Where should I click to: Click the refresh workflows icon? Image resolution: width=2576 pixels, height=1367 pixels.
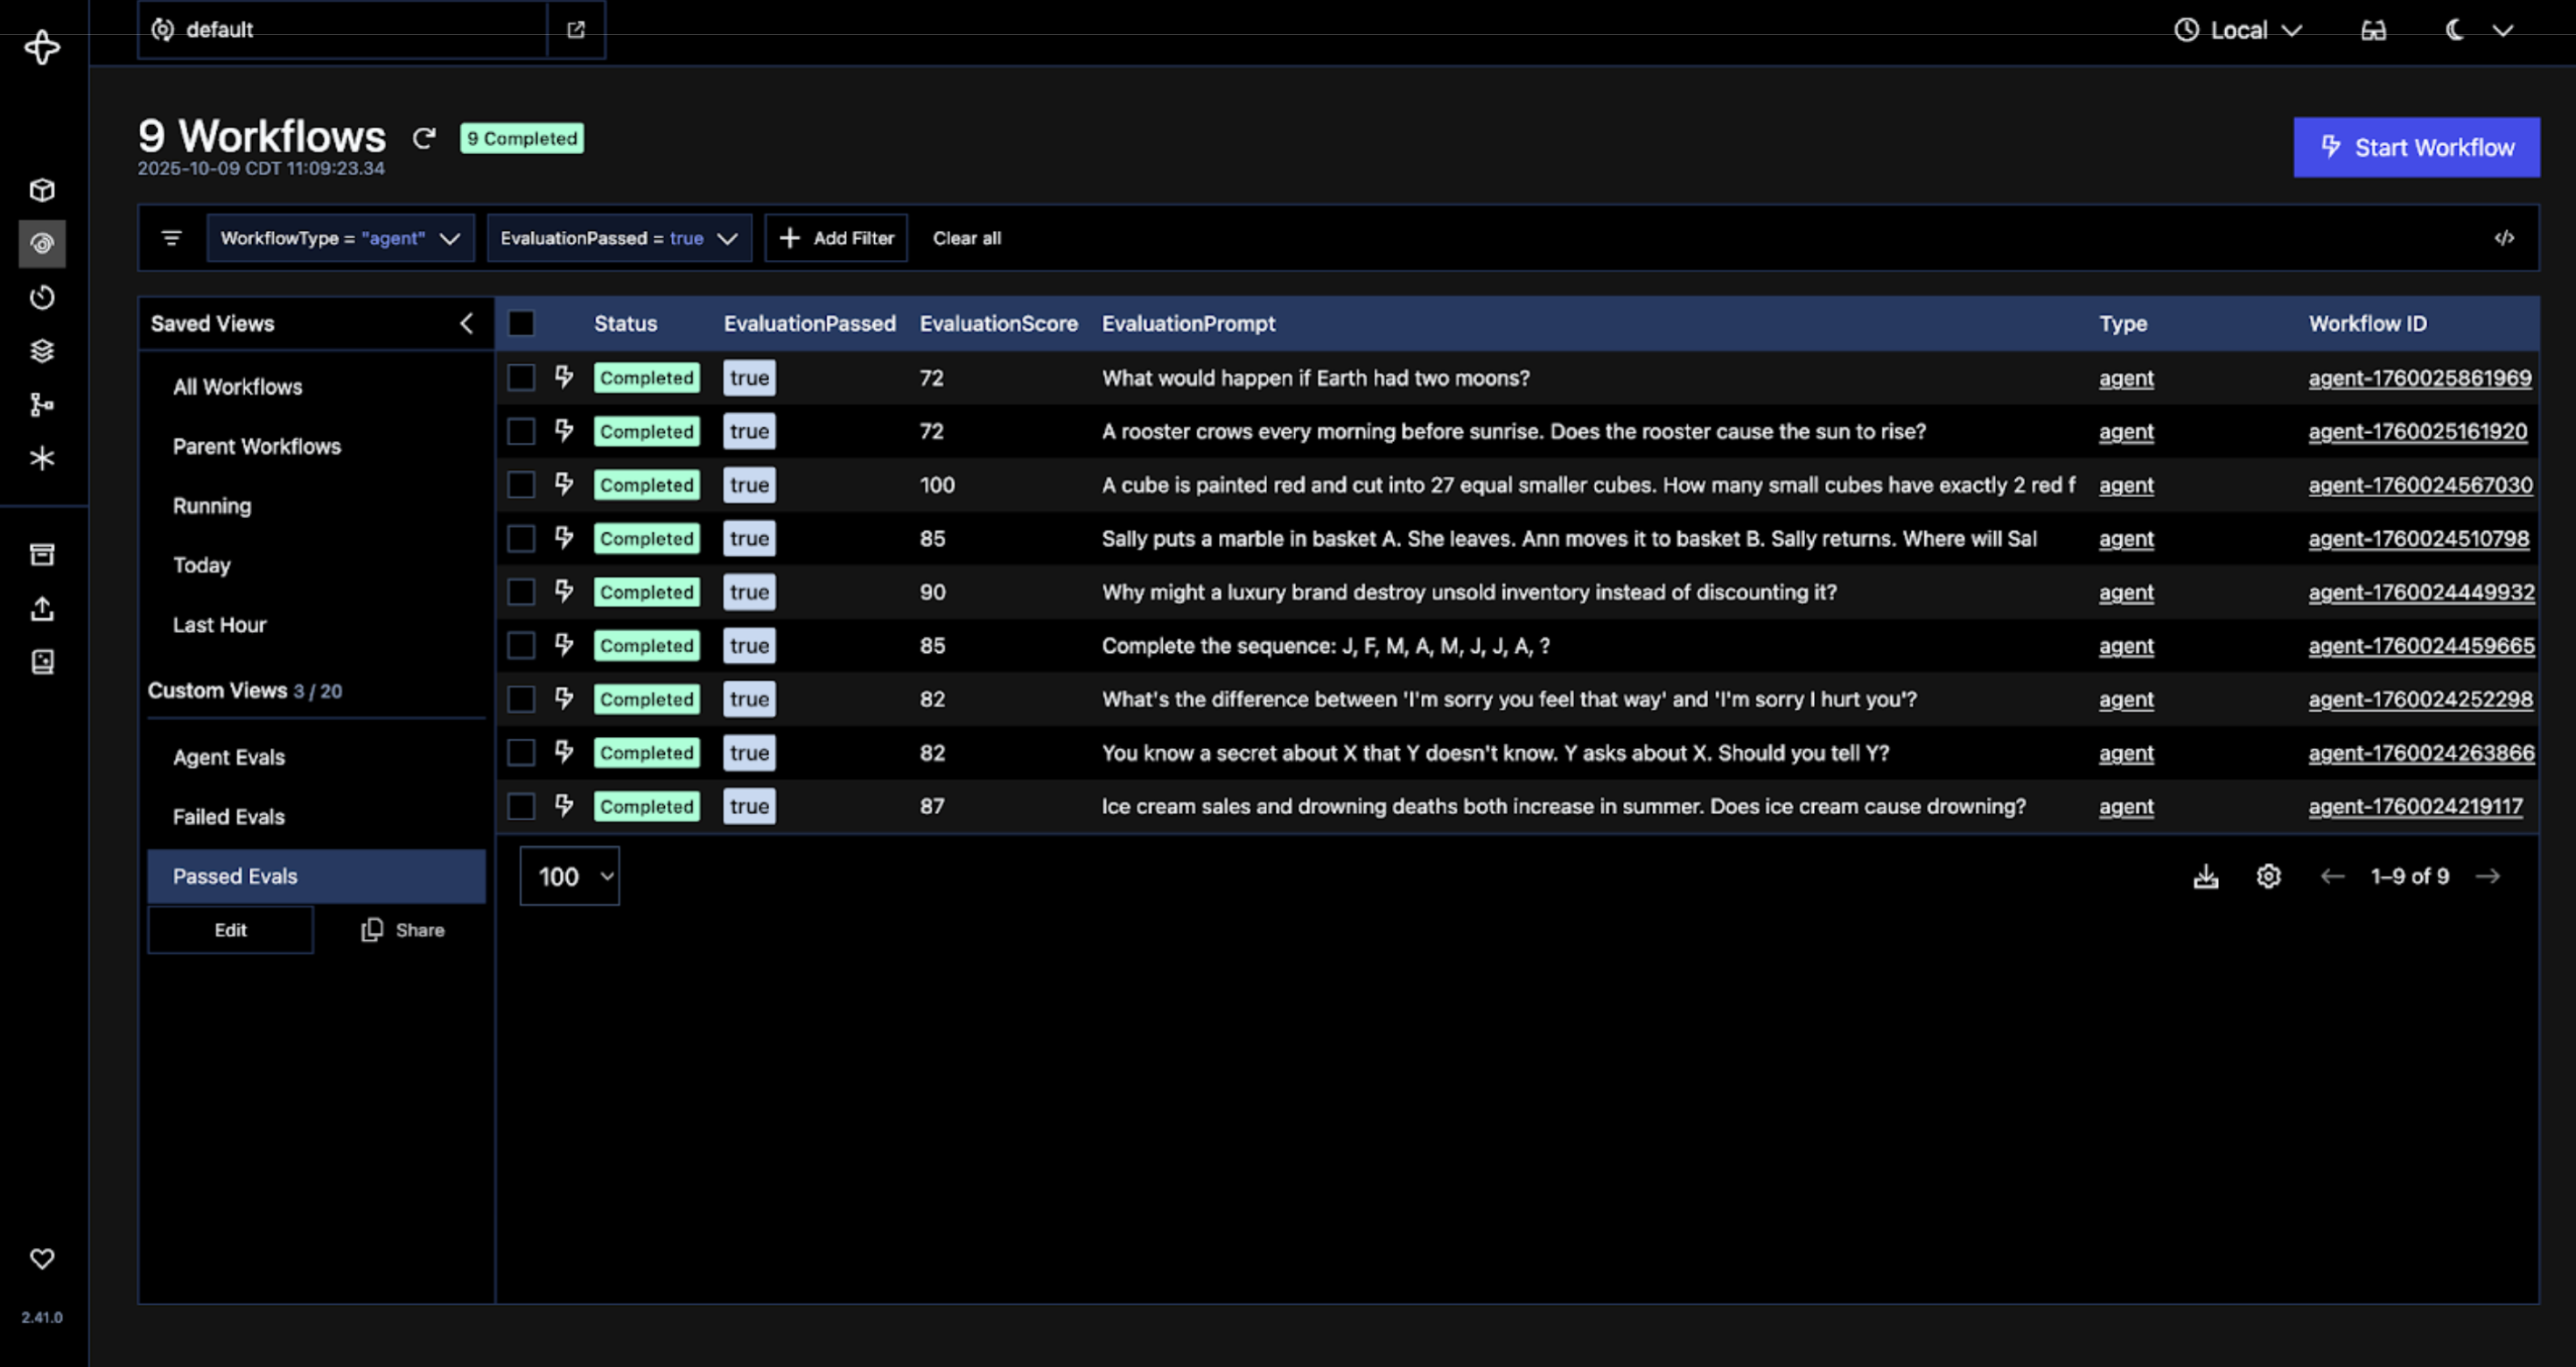click(x=424, y=138)
